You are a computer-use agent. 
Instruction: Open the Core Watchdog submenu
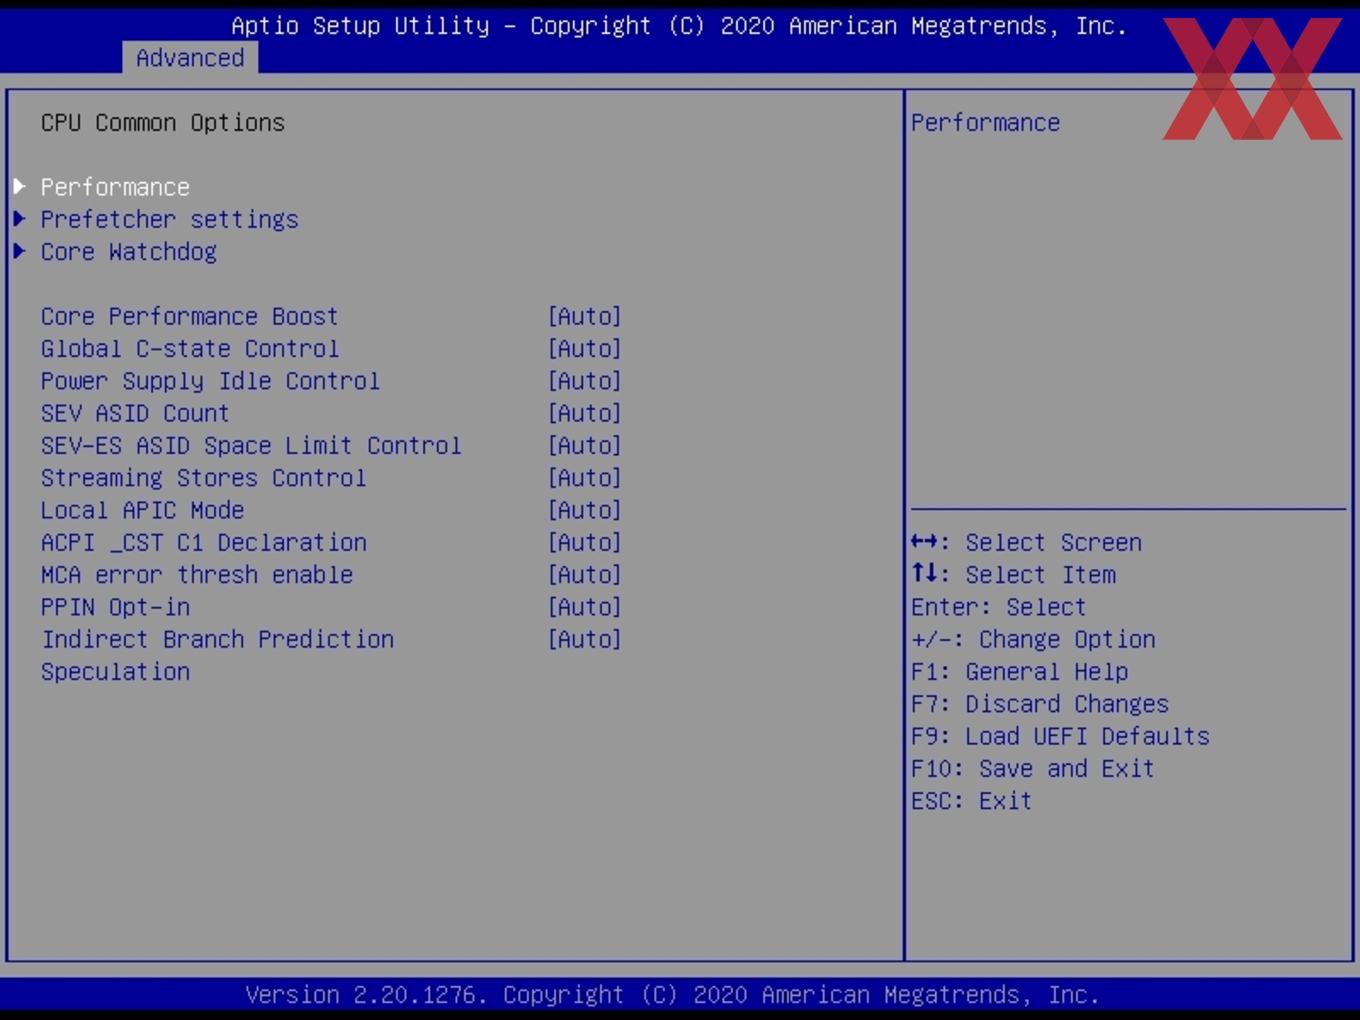tap(128, 251)
